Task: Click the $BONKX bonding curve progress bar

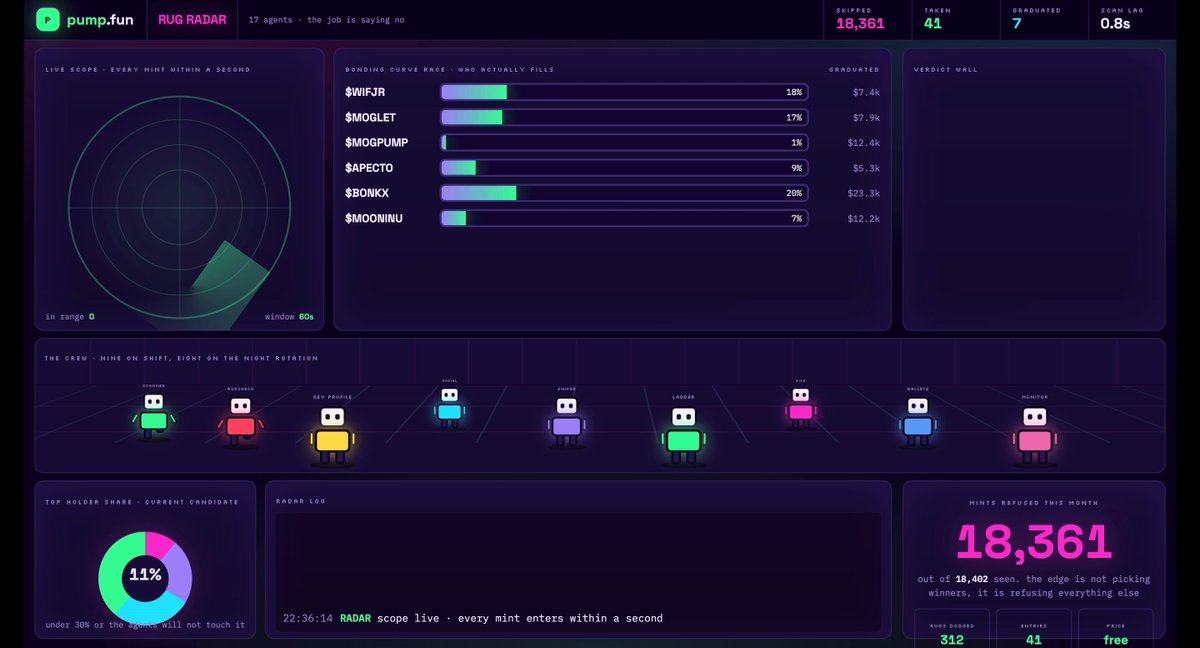Action: pos(624,192)
